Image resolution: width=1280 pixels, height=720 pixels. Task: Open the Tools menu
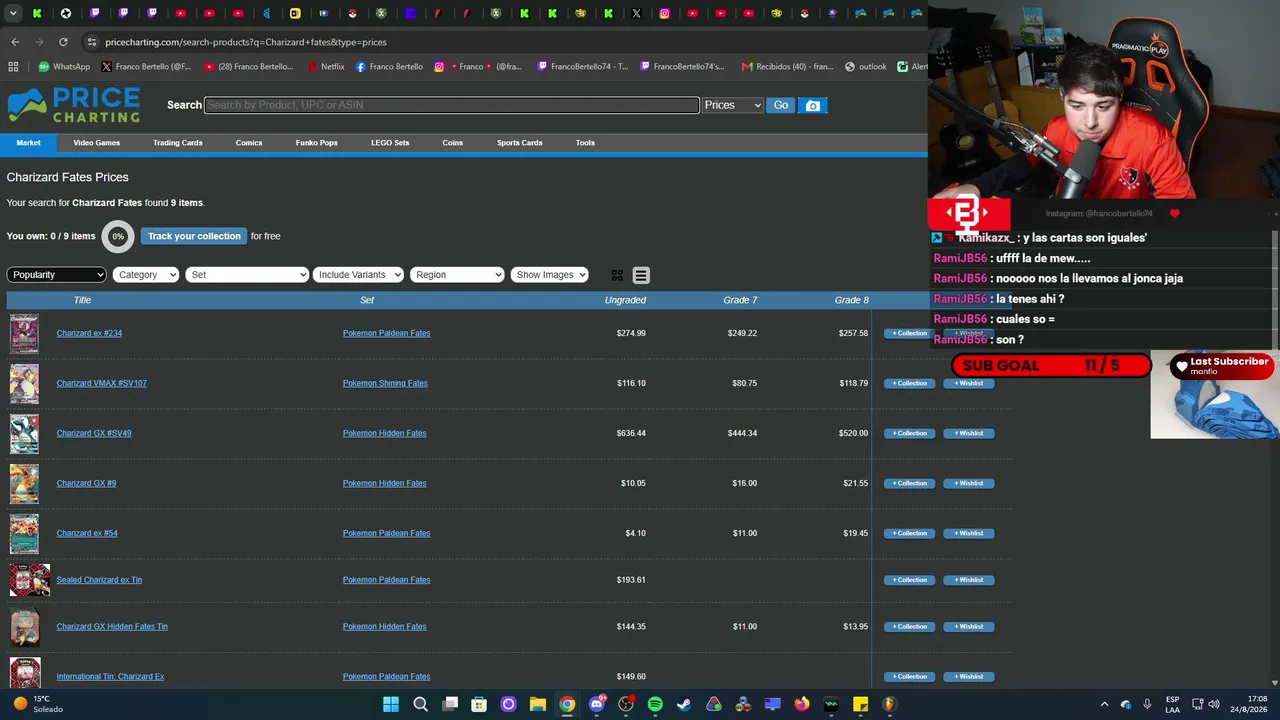(x=585, y=143)
